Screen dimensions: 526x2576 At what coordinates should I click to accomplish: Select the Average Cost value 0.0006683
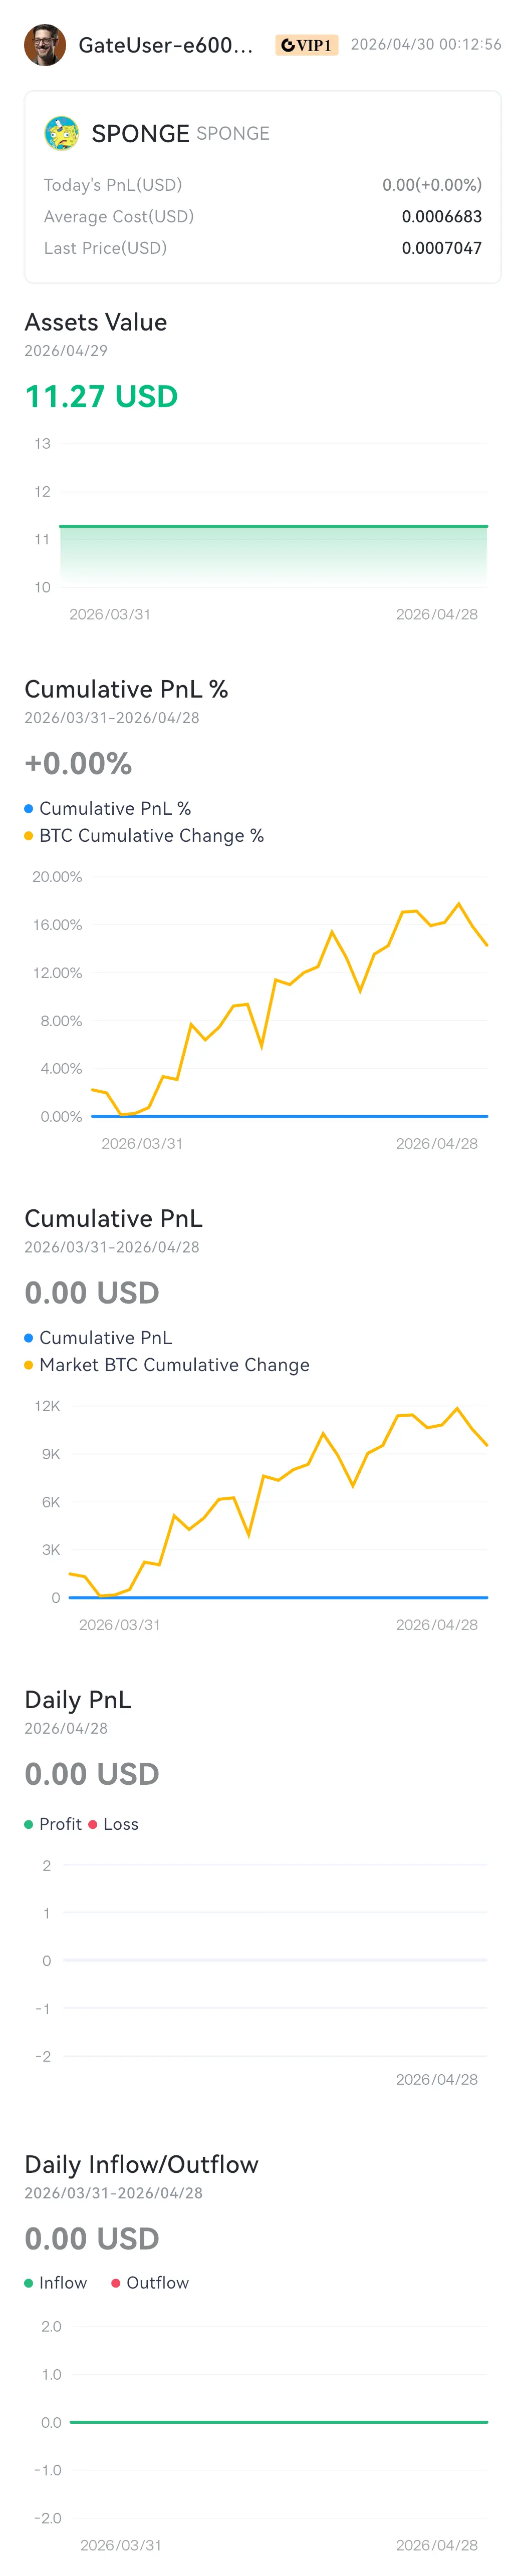(441, 217)
